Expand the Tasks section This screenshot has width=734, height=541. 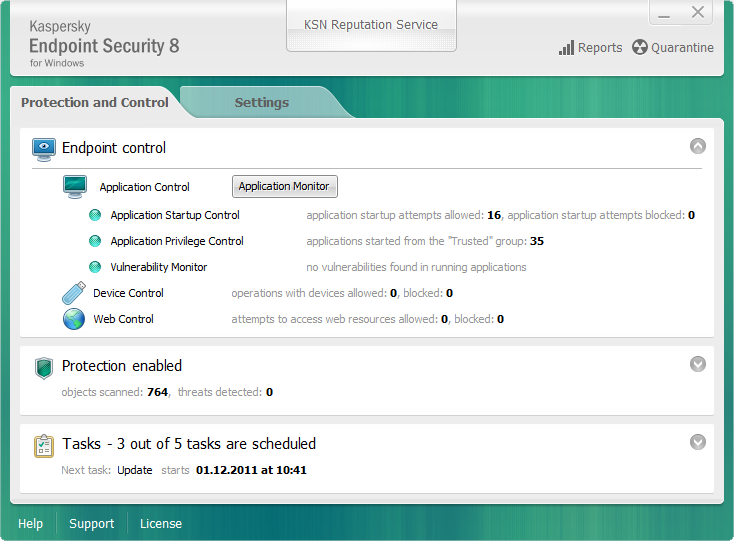(698, 442)
